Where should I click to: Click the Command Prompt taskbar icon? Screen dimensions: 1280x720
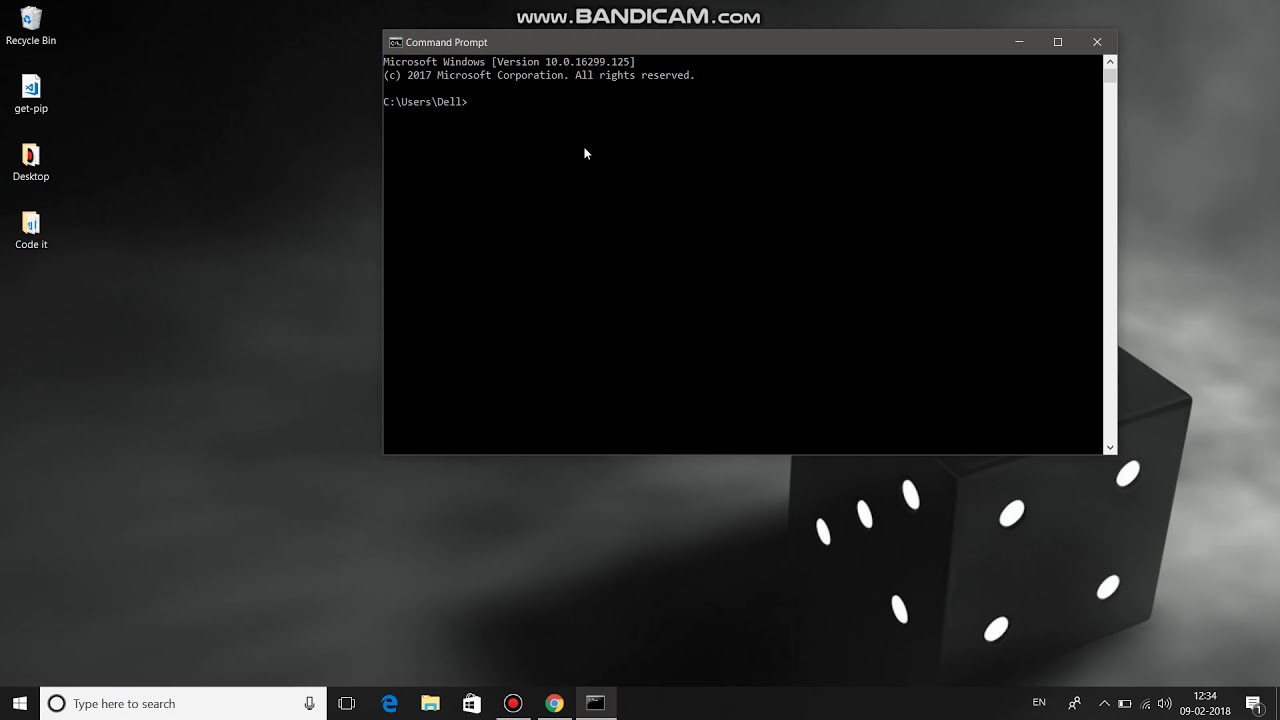[x=595, y=703]
